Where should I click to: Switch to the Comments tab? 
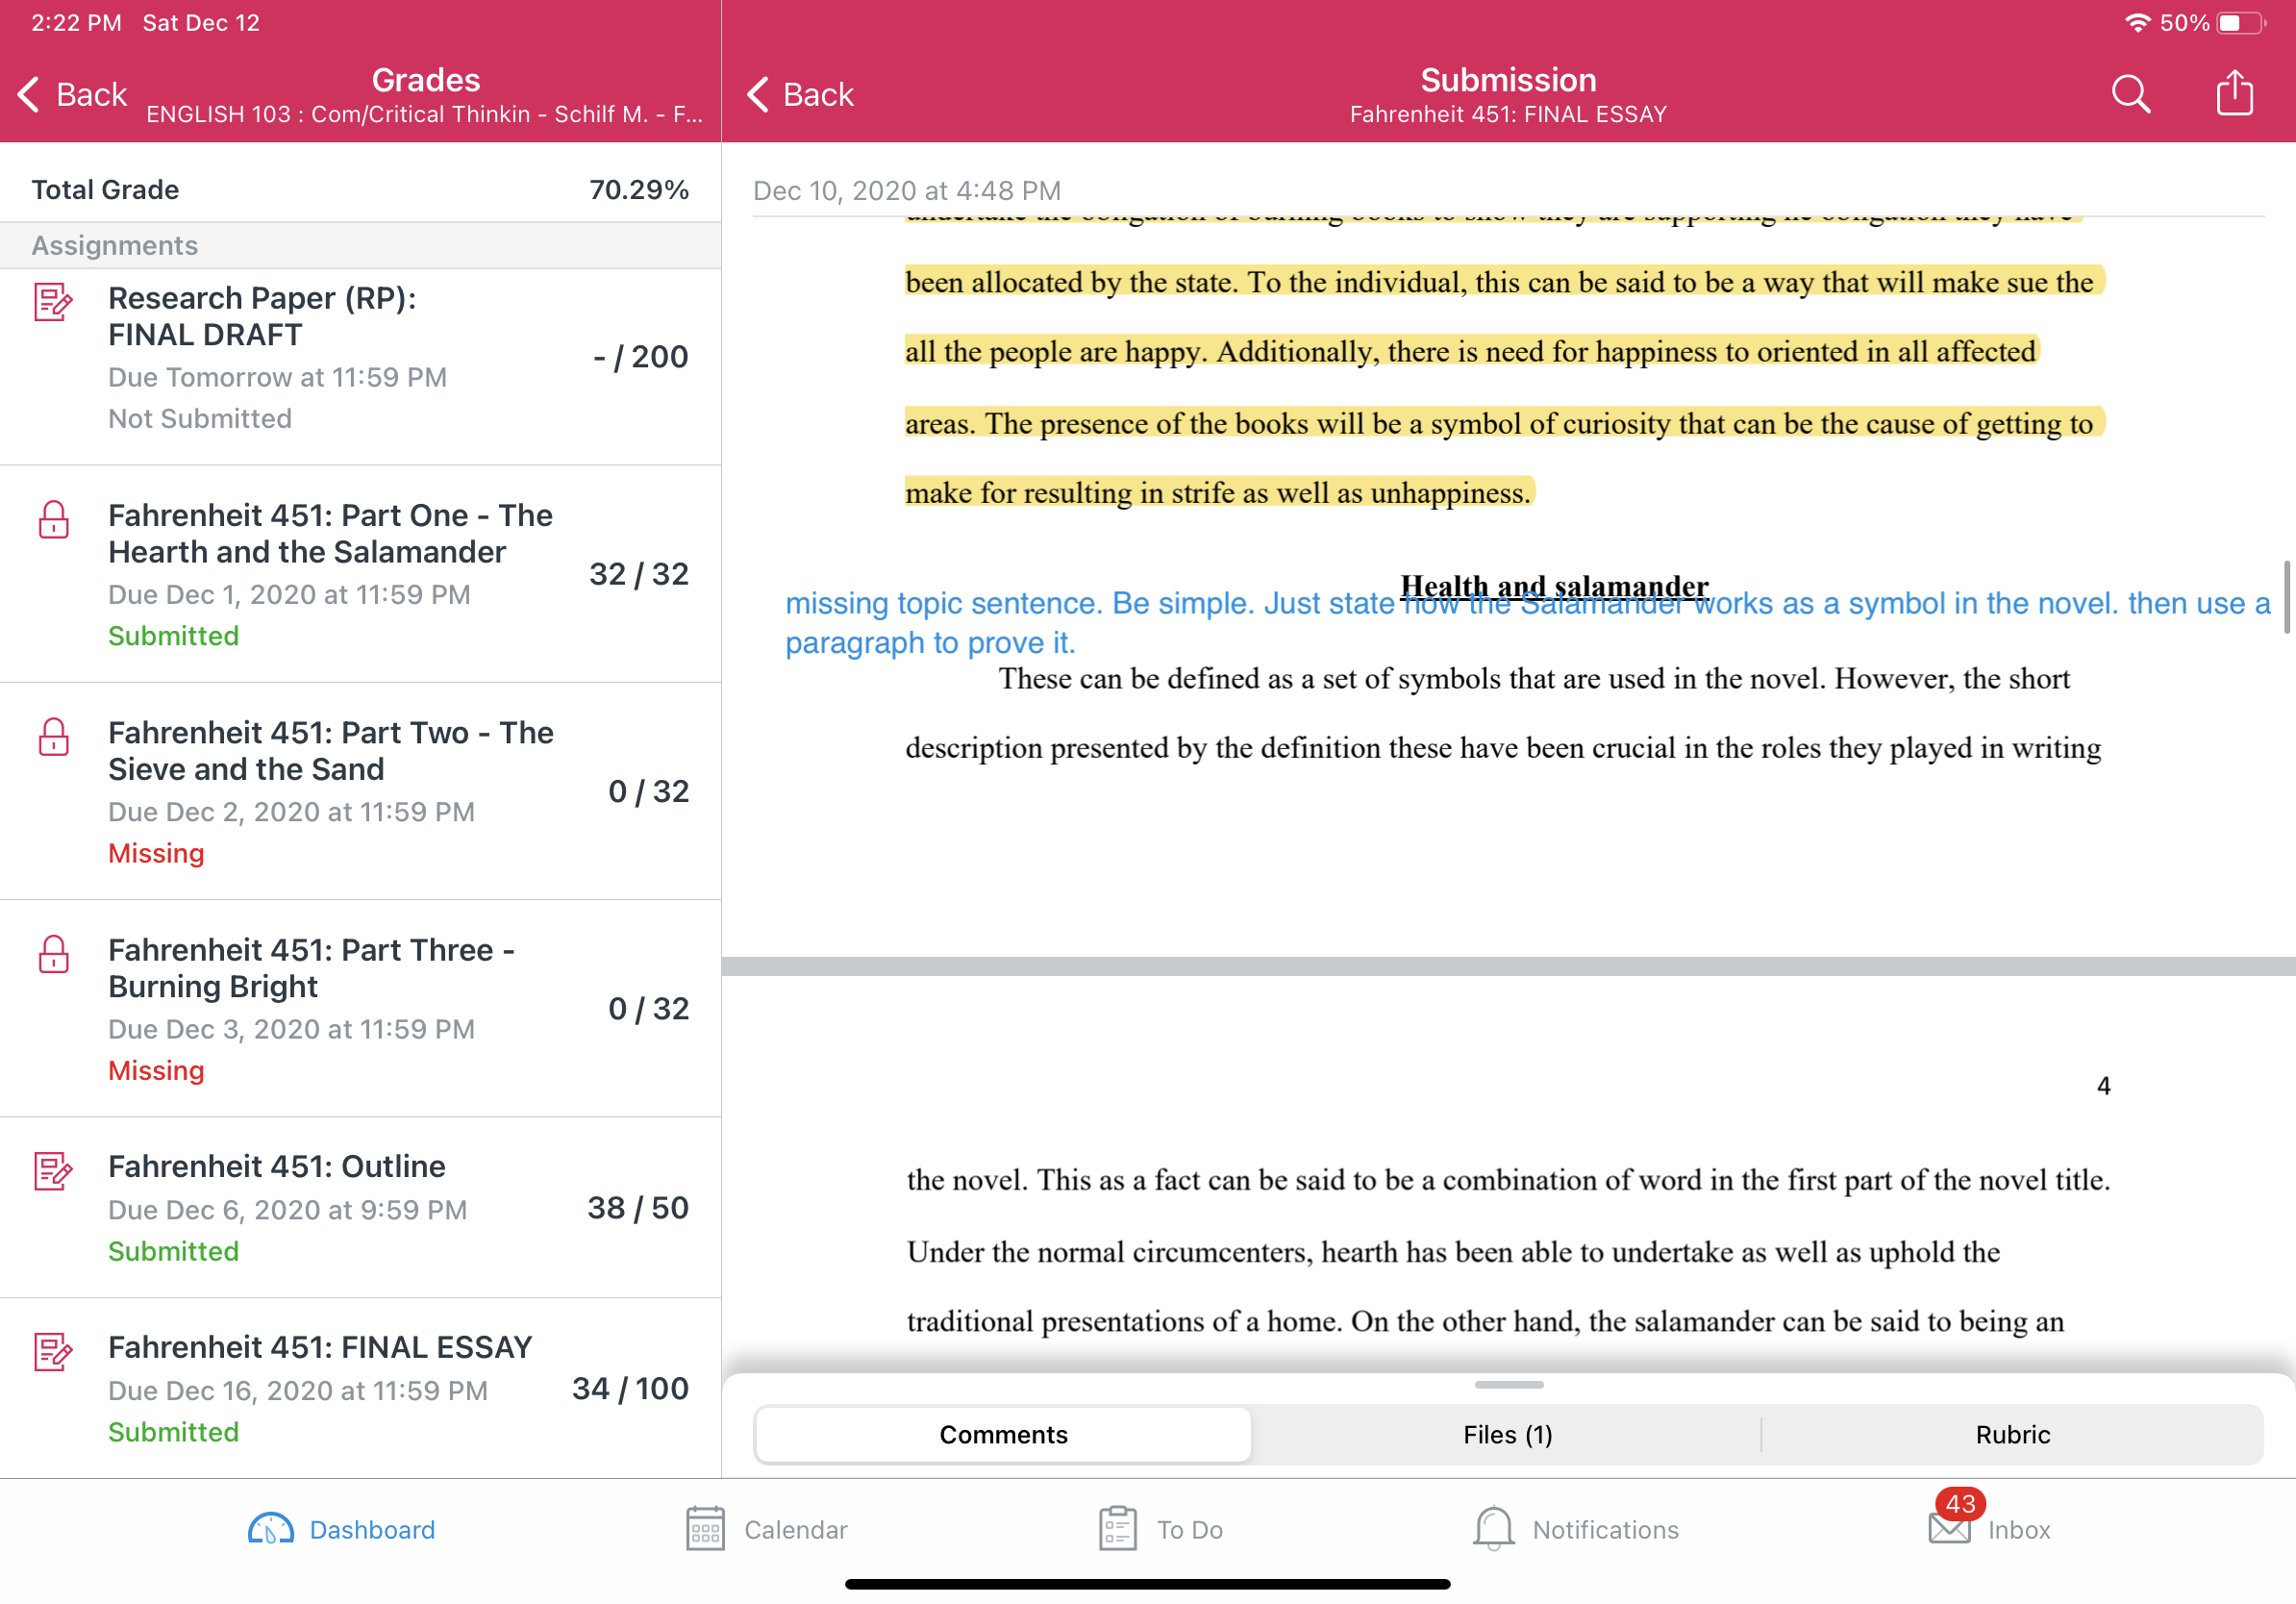[x=1003, y=1434]
